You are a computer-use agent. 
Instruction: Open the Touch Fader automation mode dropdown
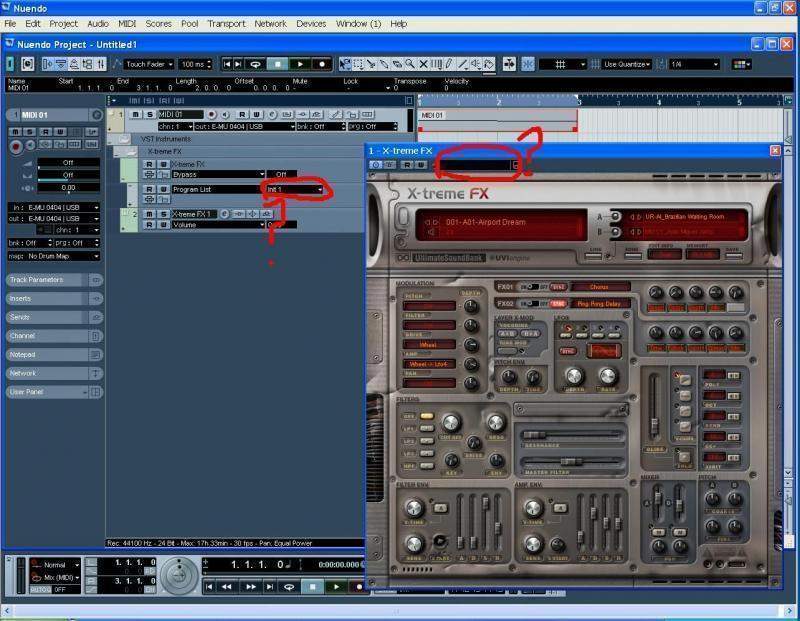click(x=148, y=64)
